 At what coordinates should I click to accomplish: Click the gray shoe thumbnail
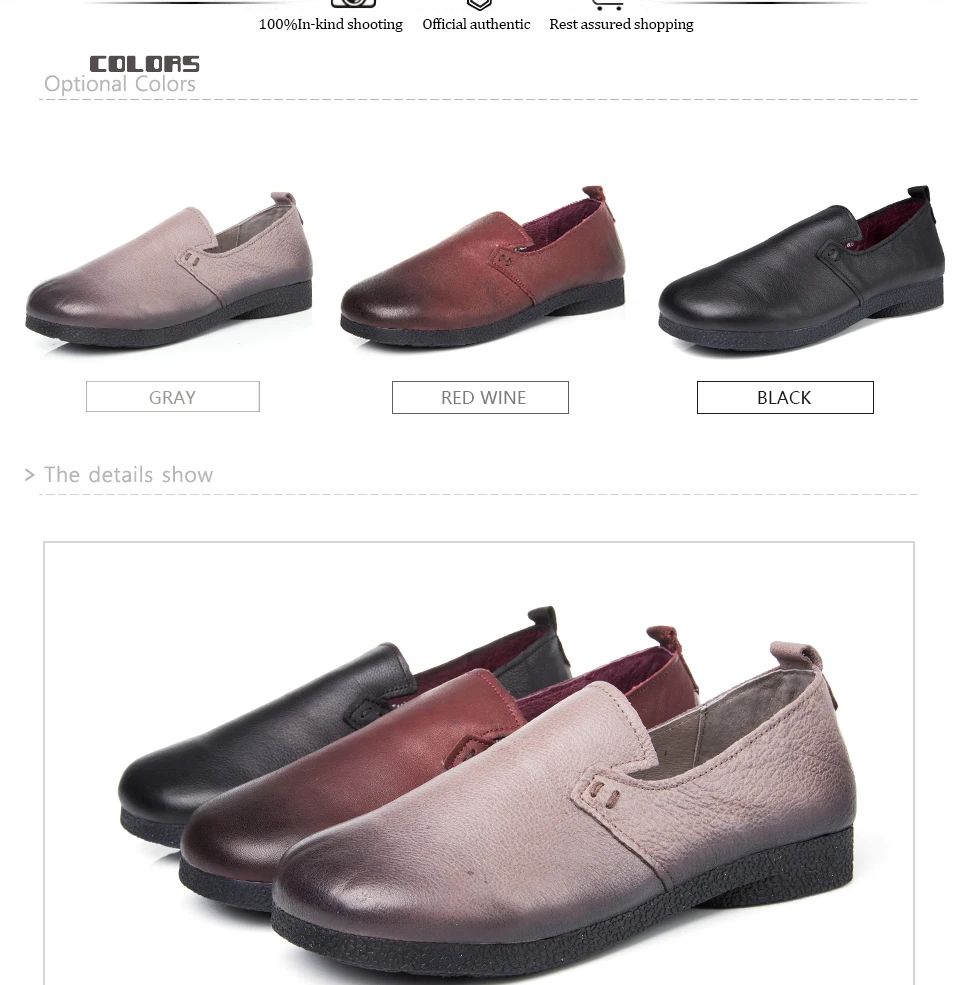169,270
